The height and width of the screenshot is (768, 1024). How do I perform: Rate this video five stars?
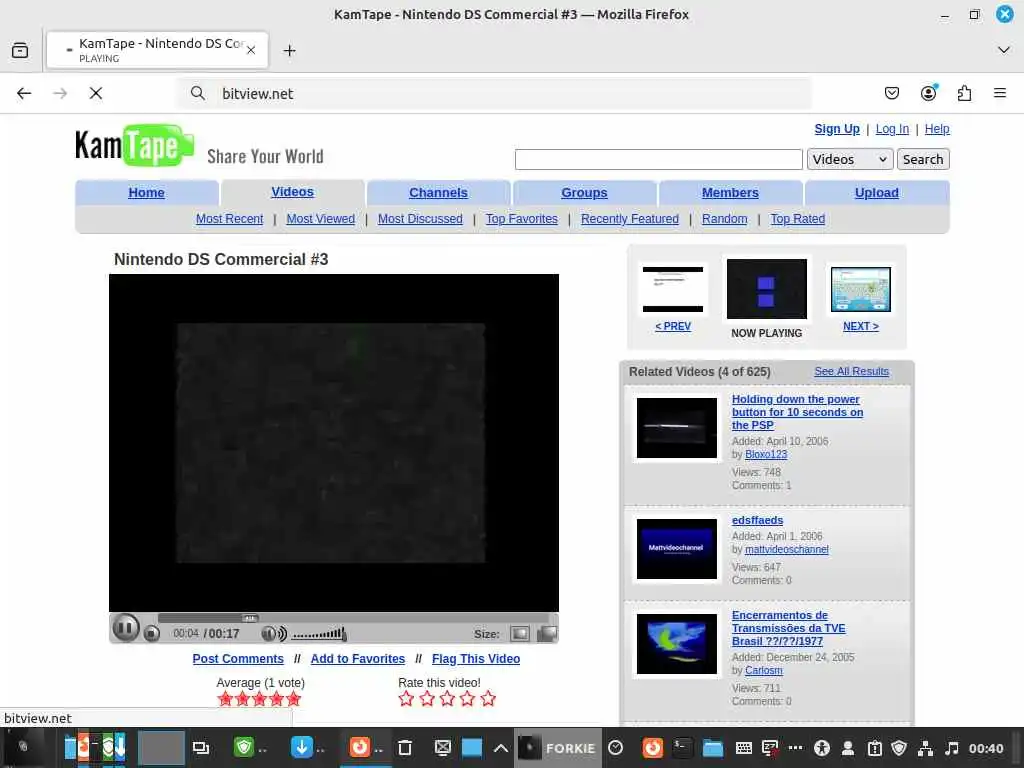coord(488,699)
